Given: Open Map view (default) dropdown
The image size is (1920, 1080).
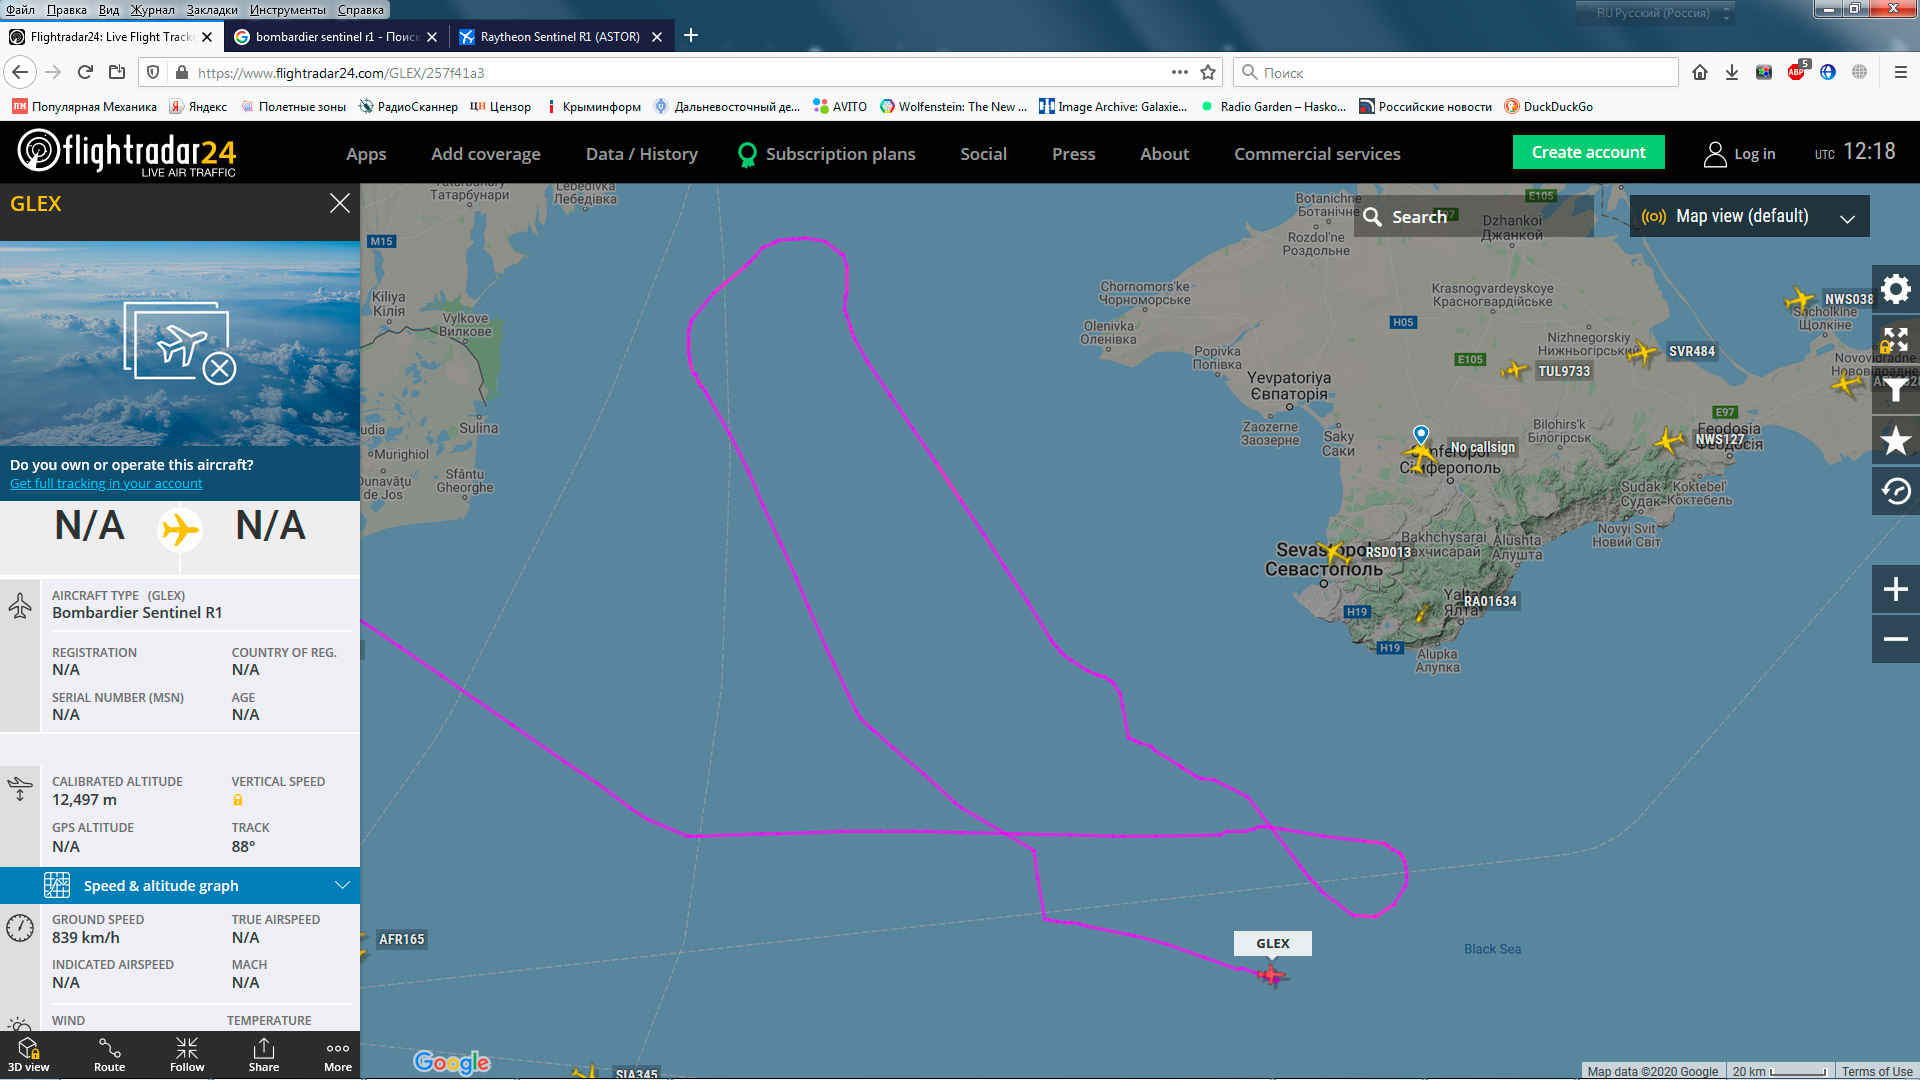Looking at the screenshot, I should tap(1749, 216).
